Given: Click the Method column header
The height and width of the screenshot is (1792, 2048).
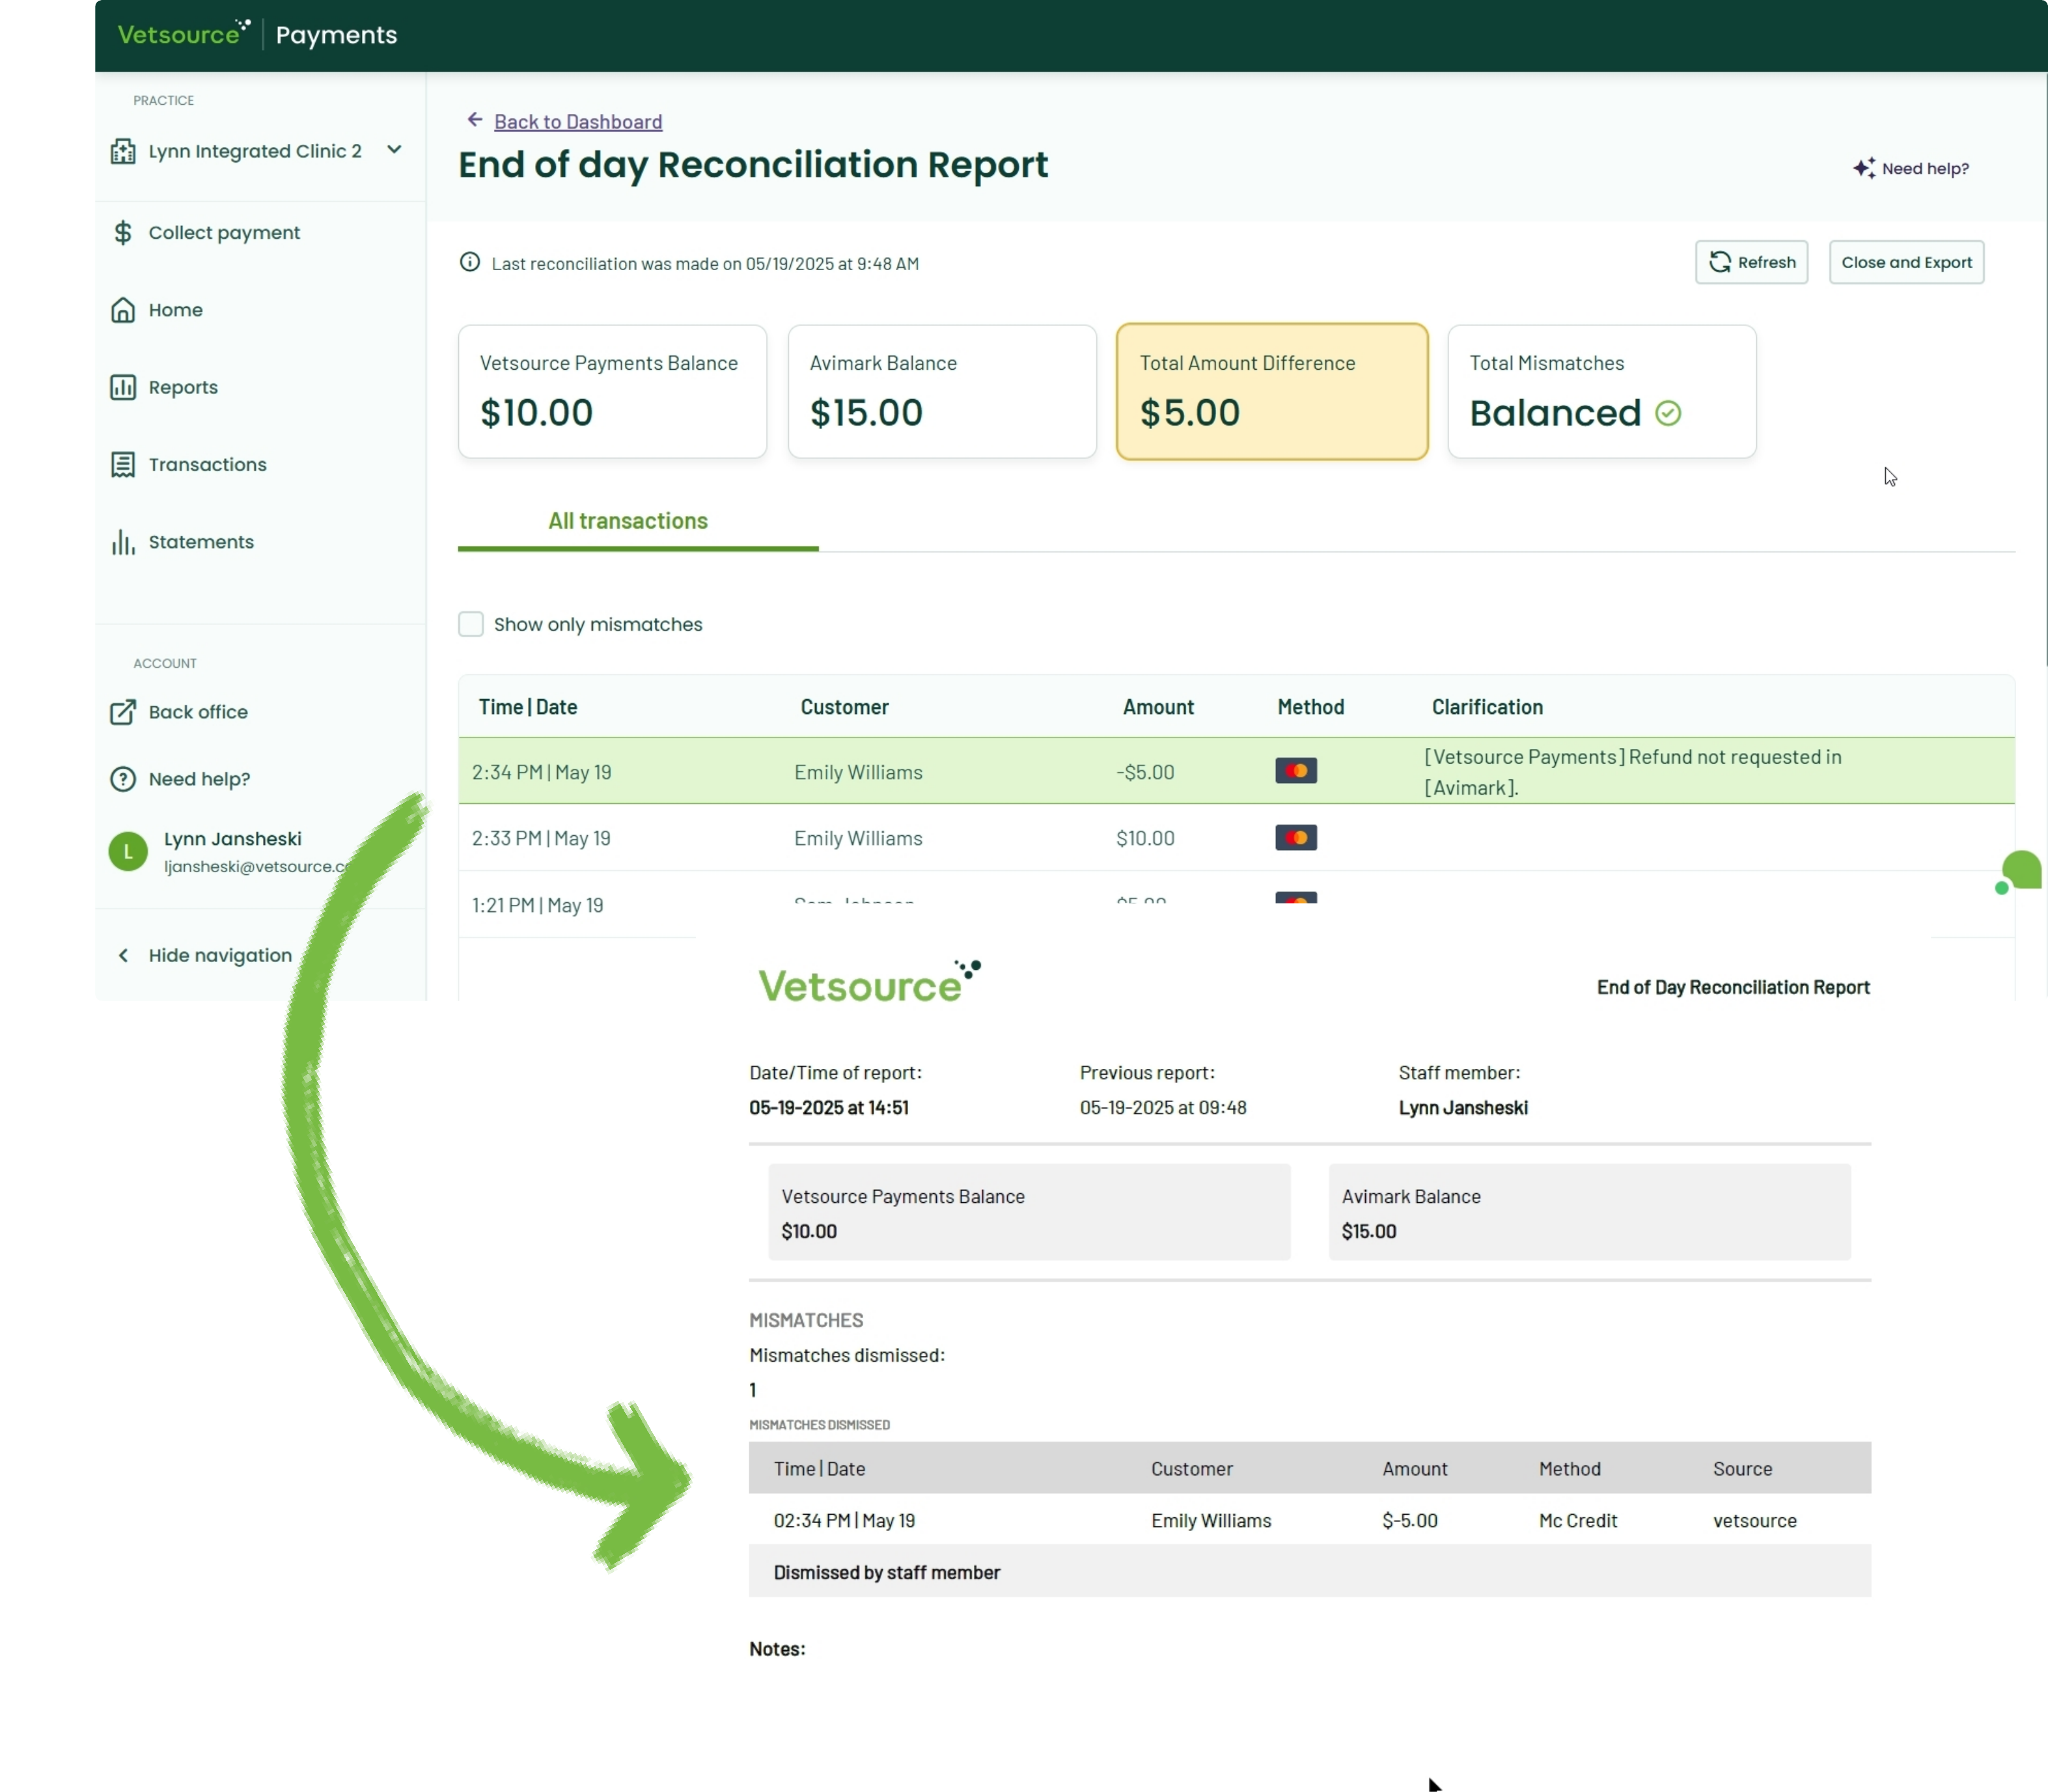Looking at the screenshot, I should (x=1310, y=707).
